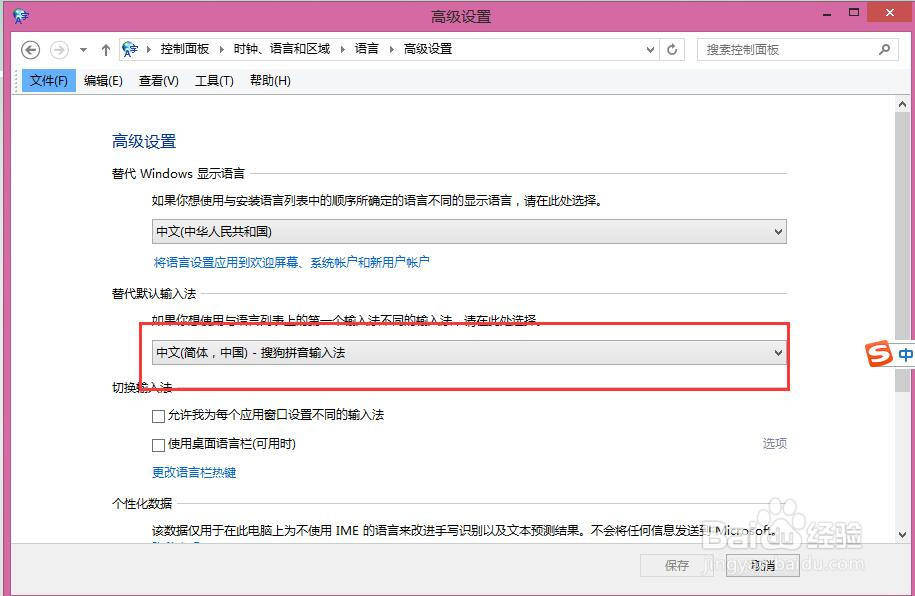Click inside the 搜索控制面板 search field

pos(790,48)
